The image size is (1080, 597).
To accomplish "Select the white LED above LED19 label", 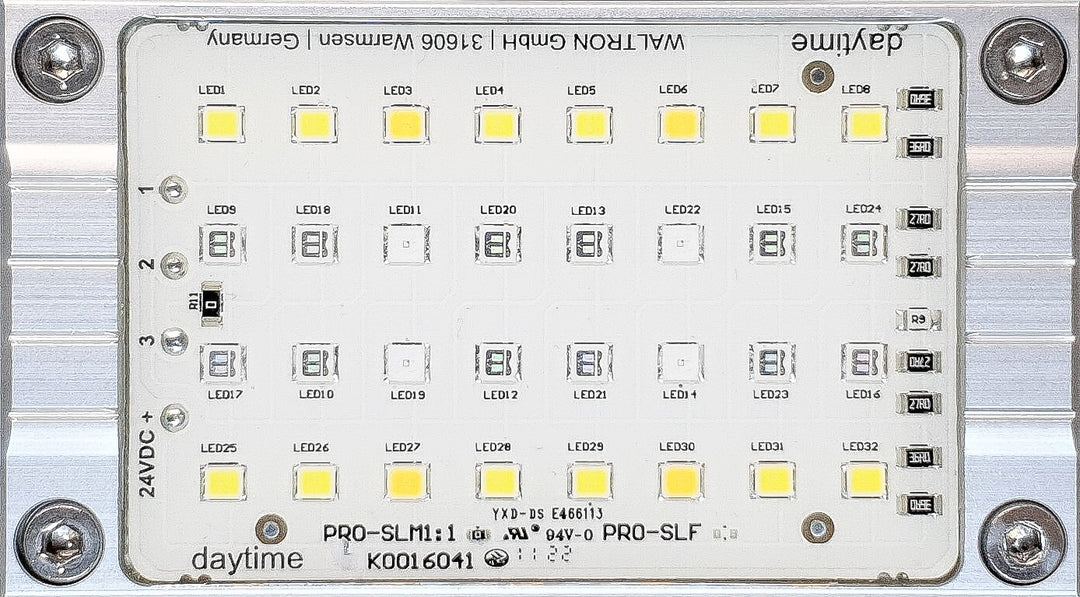I will pos(406,363).
